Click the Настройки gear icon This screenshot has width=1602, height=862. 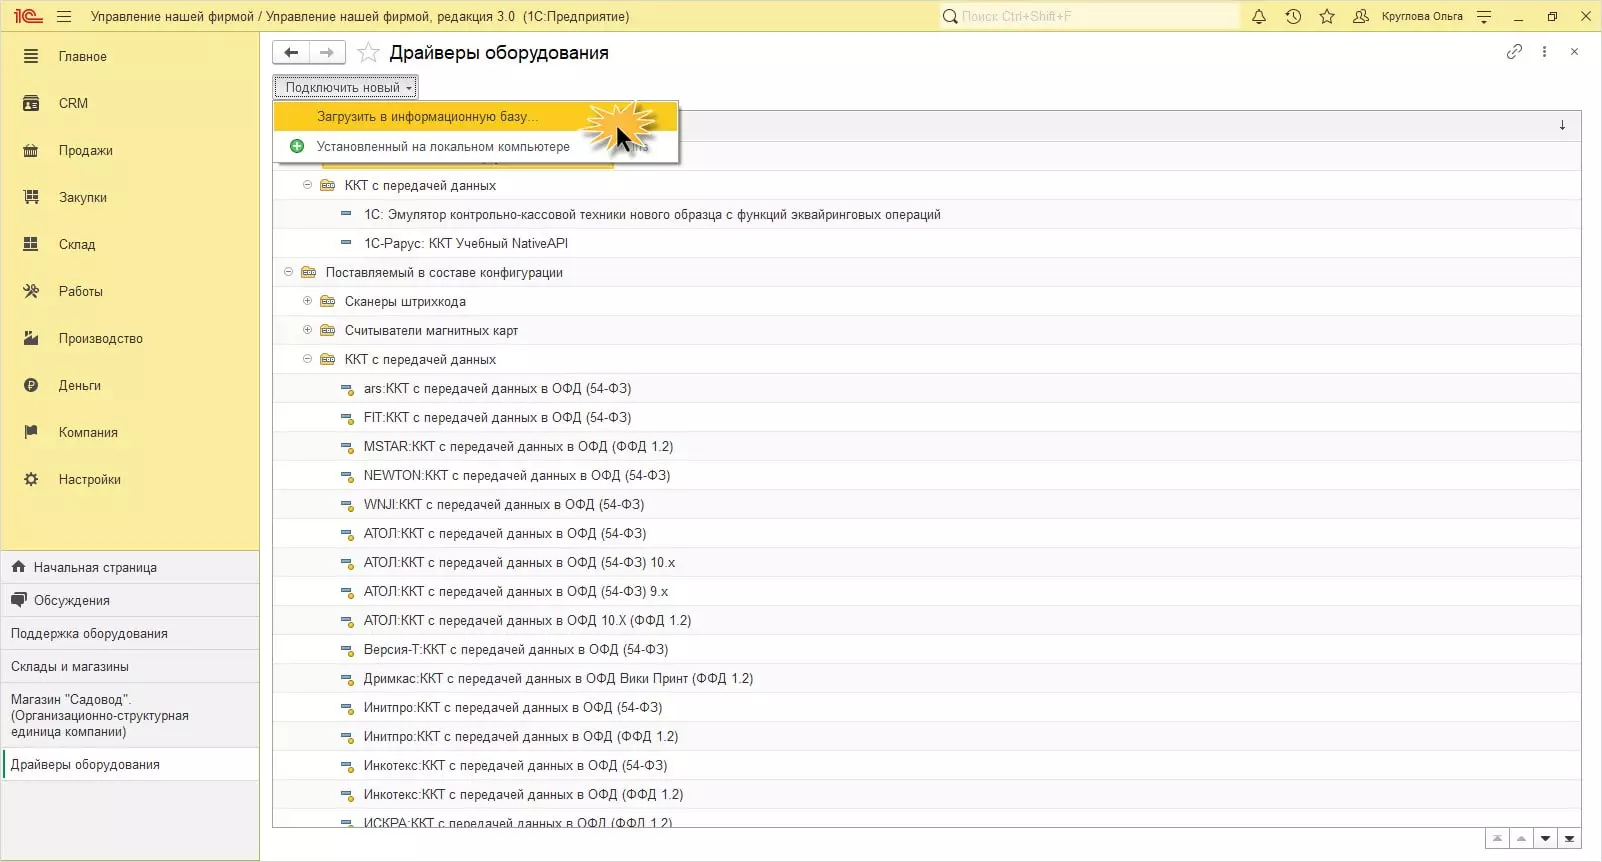tap(31, 479)
